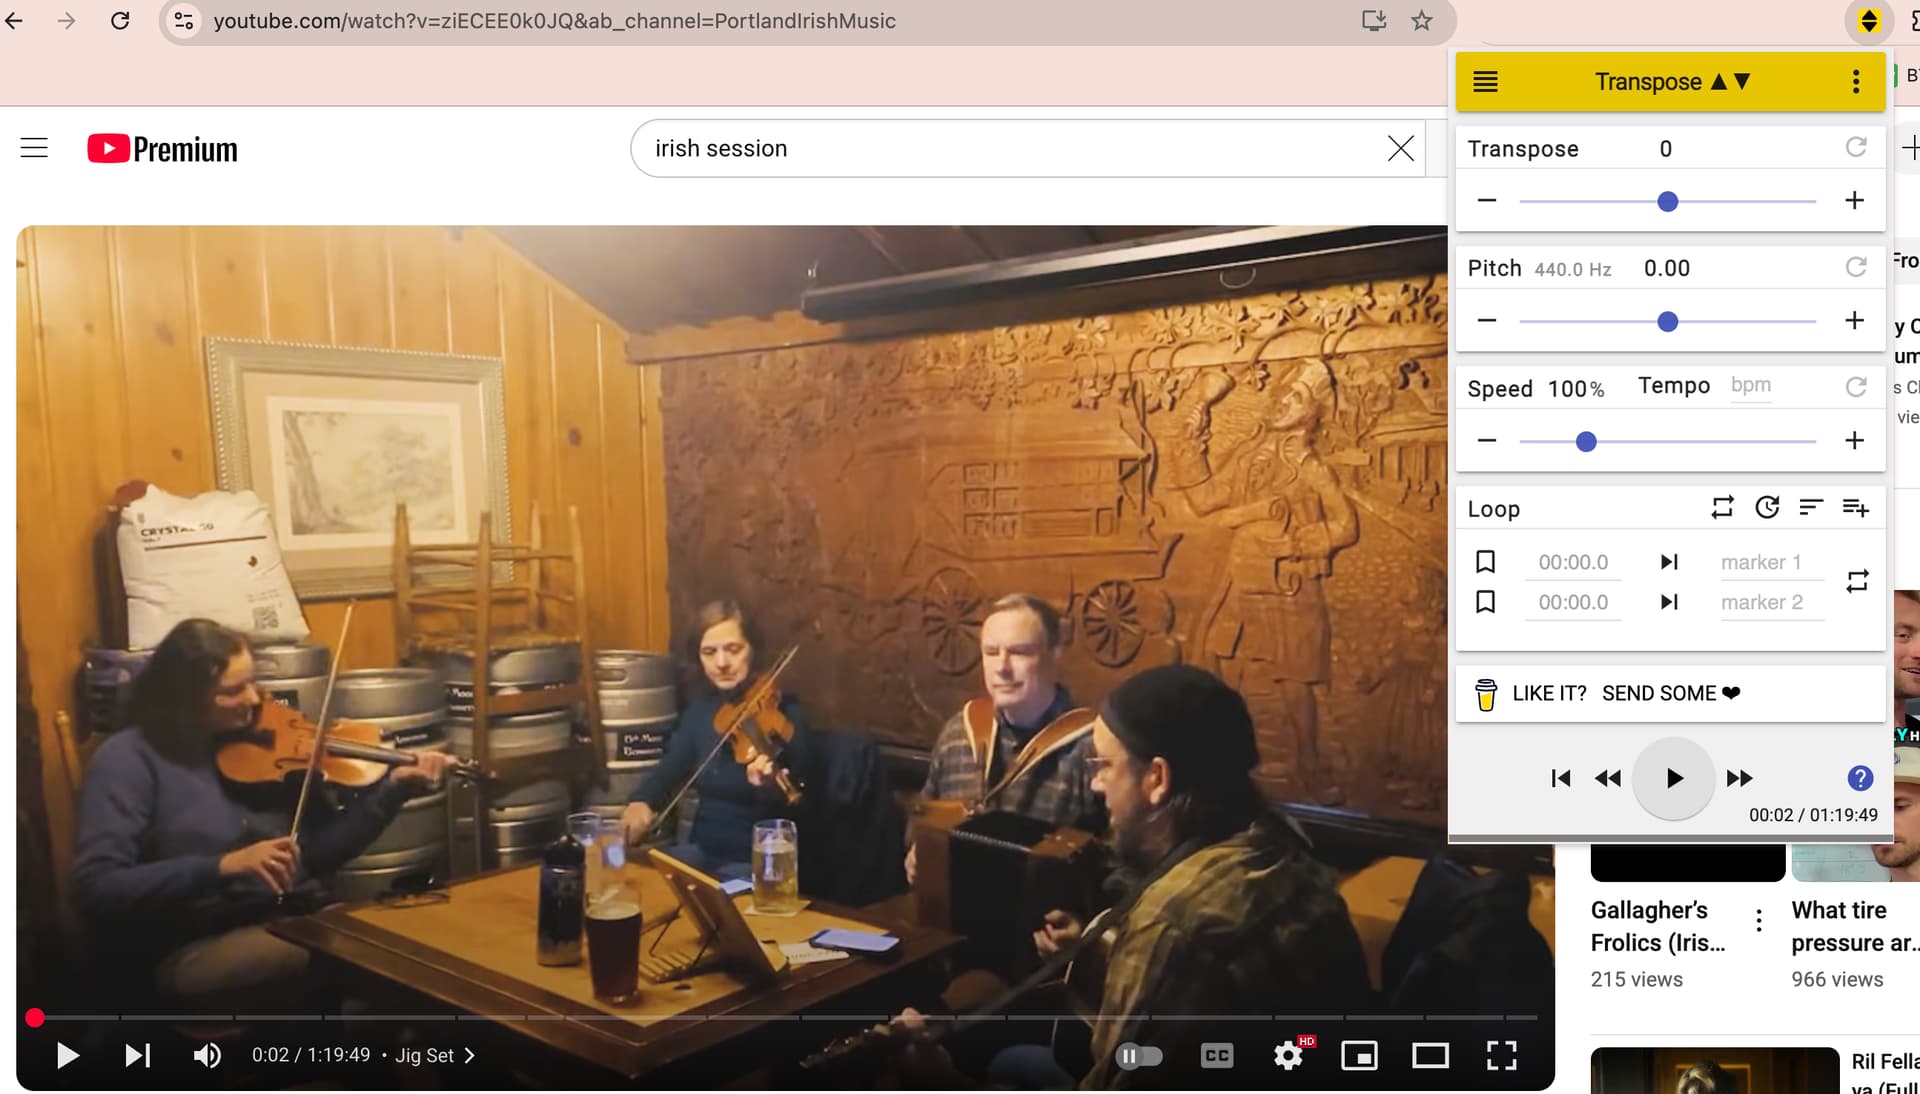Viewport: 1920px width, 1094px height.
Task: Reset the Transpose value
Action: point(1855,148)
